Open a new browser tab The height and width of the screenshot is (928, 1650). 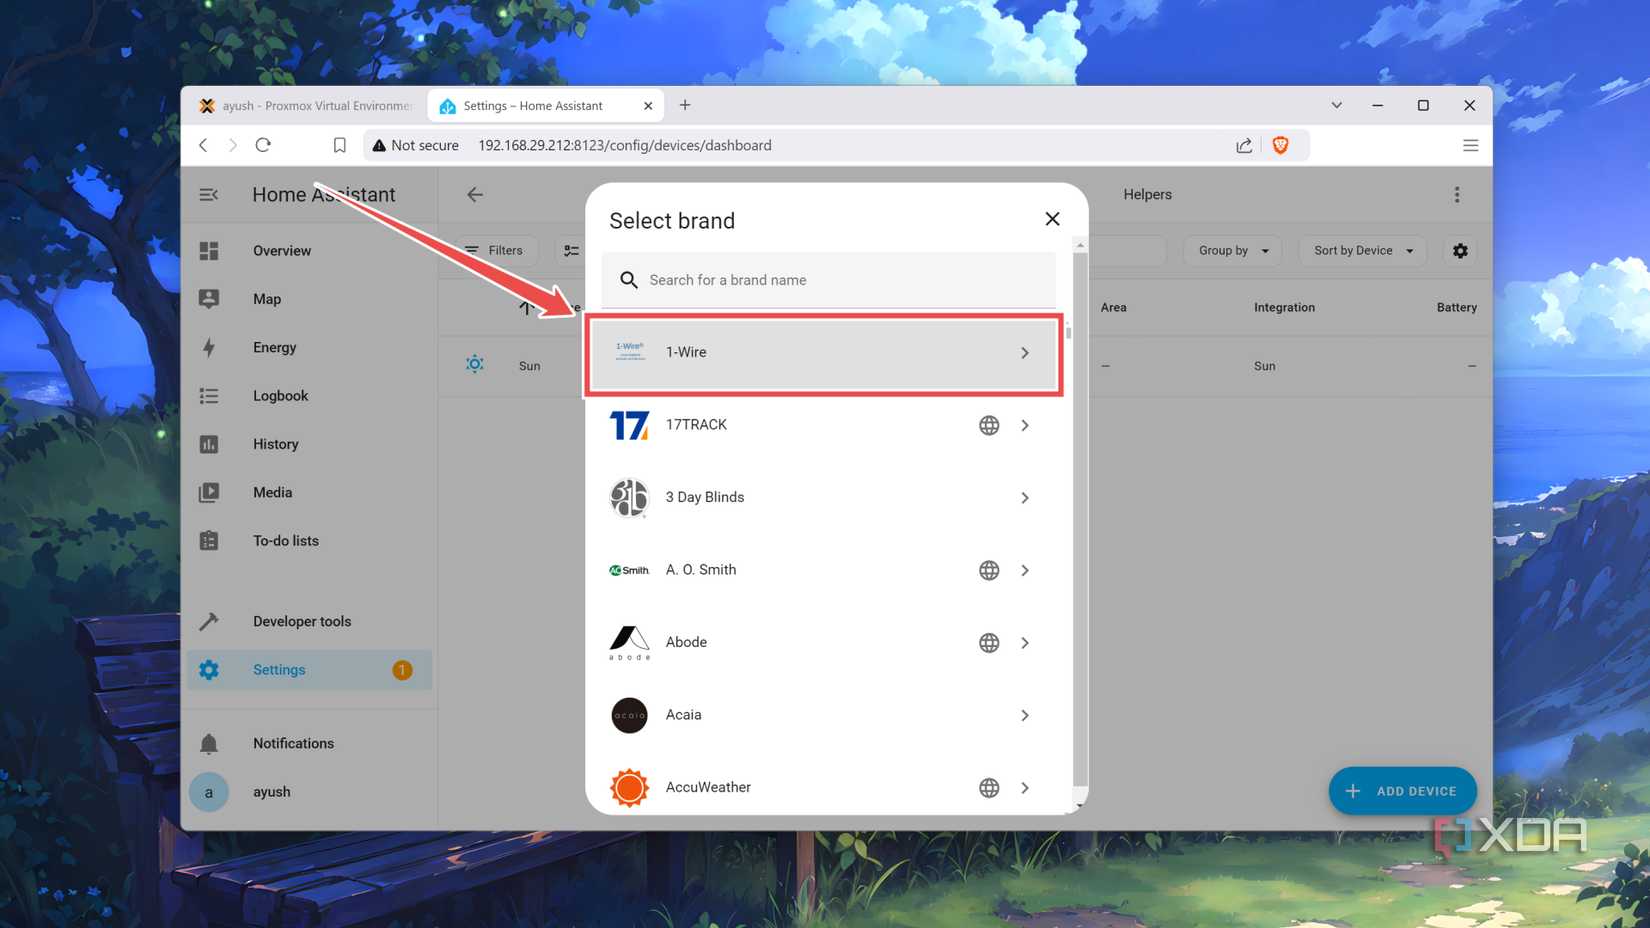pos(685,105)
